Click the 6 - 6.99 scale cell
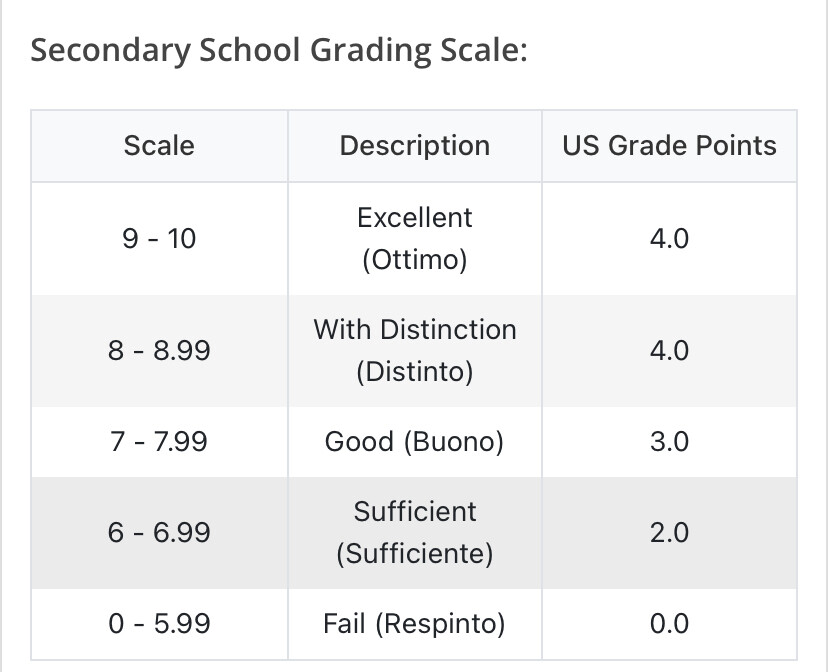828x672 pixels. (159, 533)
